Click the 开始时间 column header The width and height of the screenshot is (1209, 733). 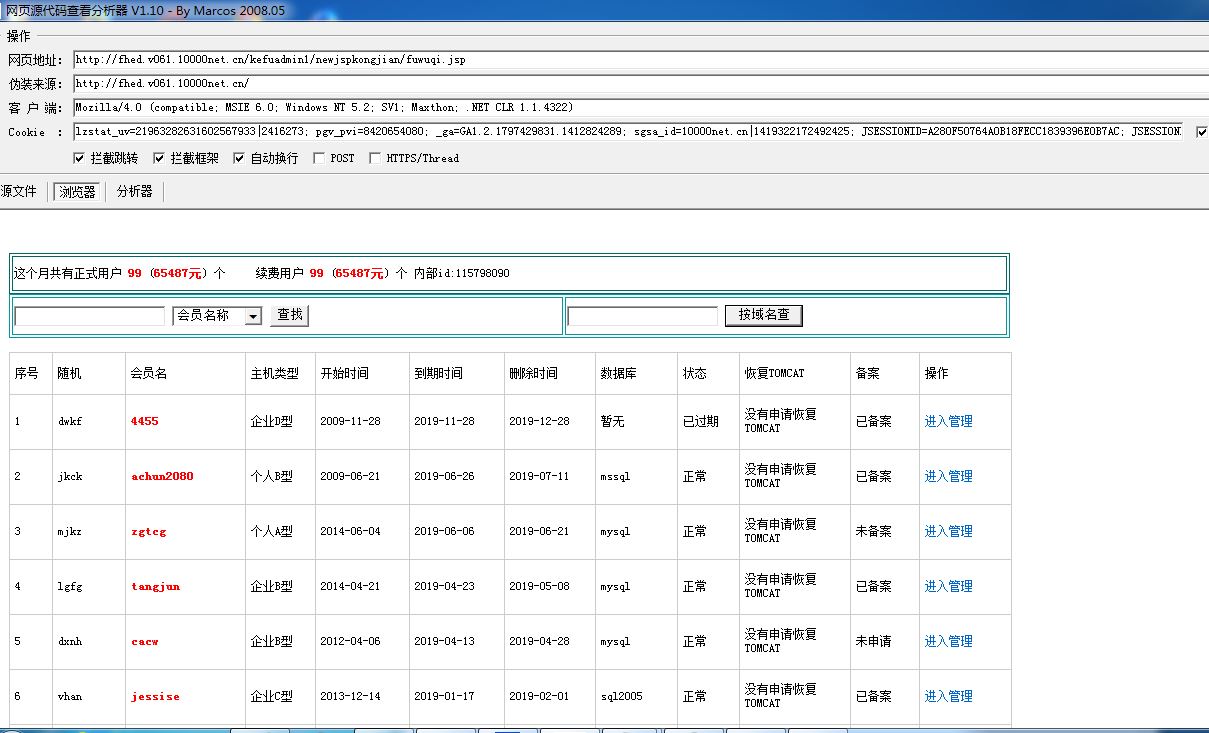pyautogui.click(x=344, y=373)
